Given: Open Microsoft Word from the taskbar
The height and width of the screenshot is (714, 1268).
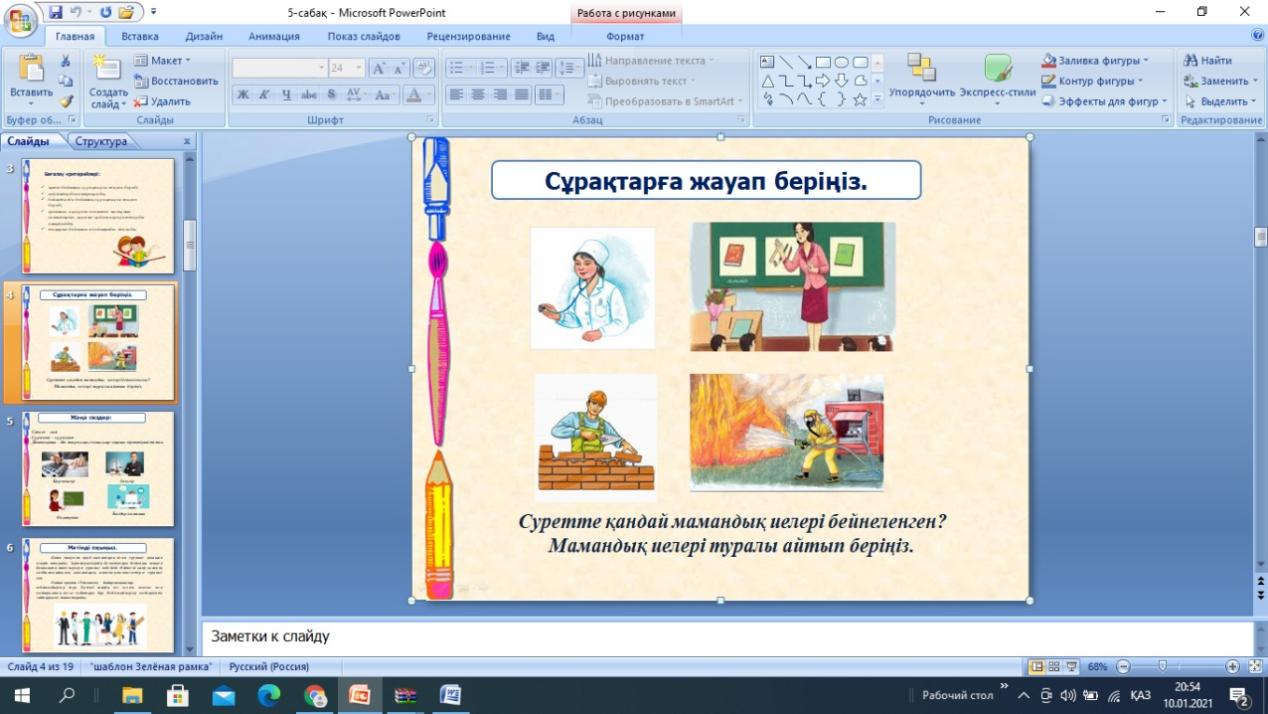Looking at the screenshot, I should tap(450, 695).
